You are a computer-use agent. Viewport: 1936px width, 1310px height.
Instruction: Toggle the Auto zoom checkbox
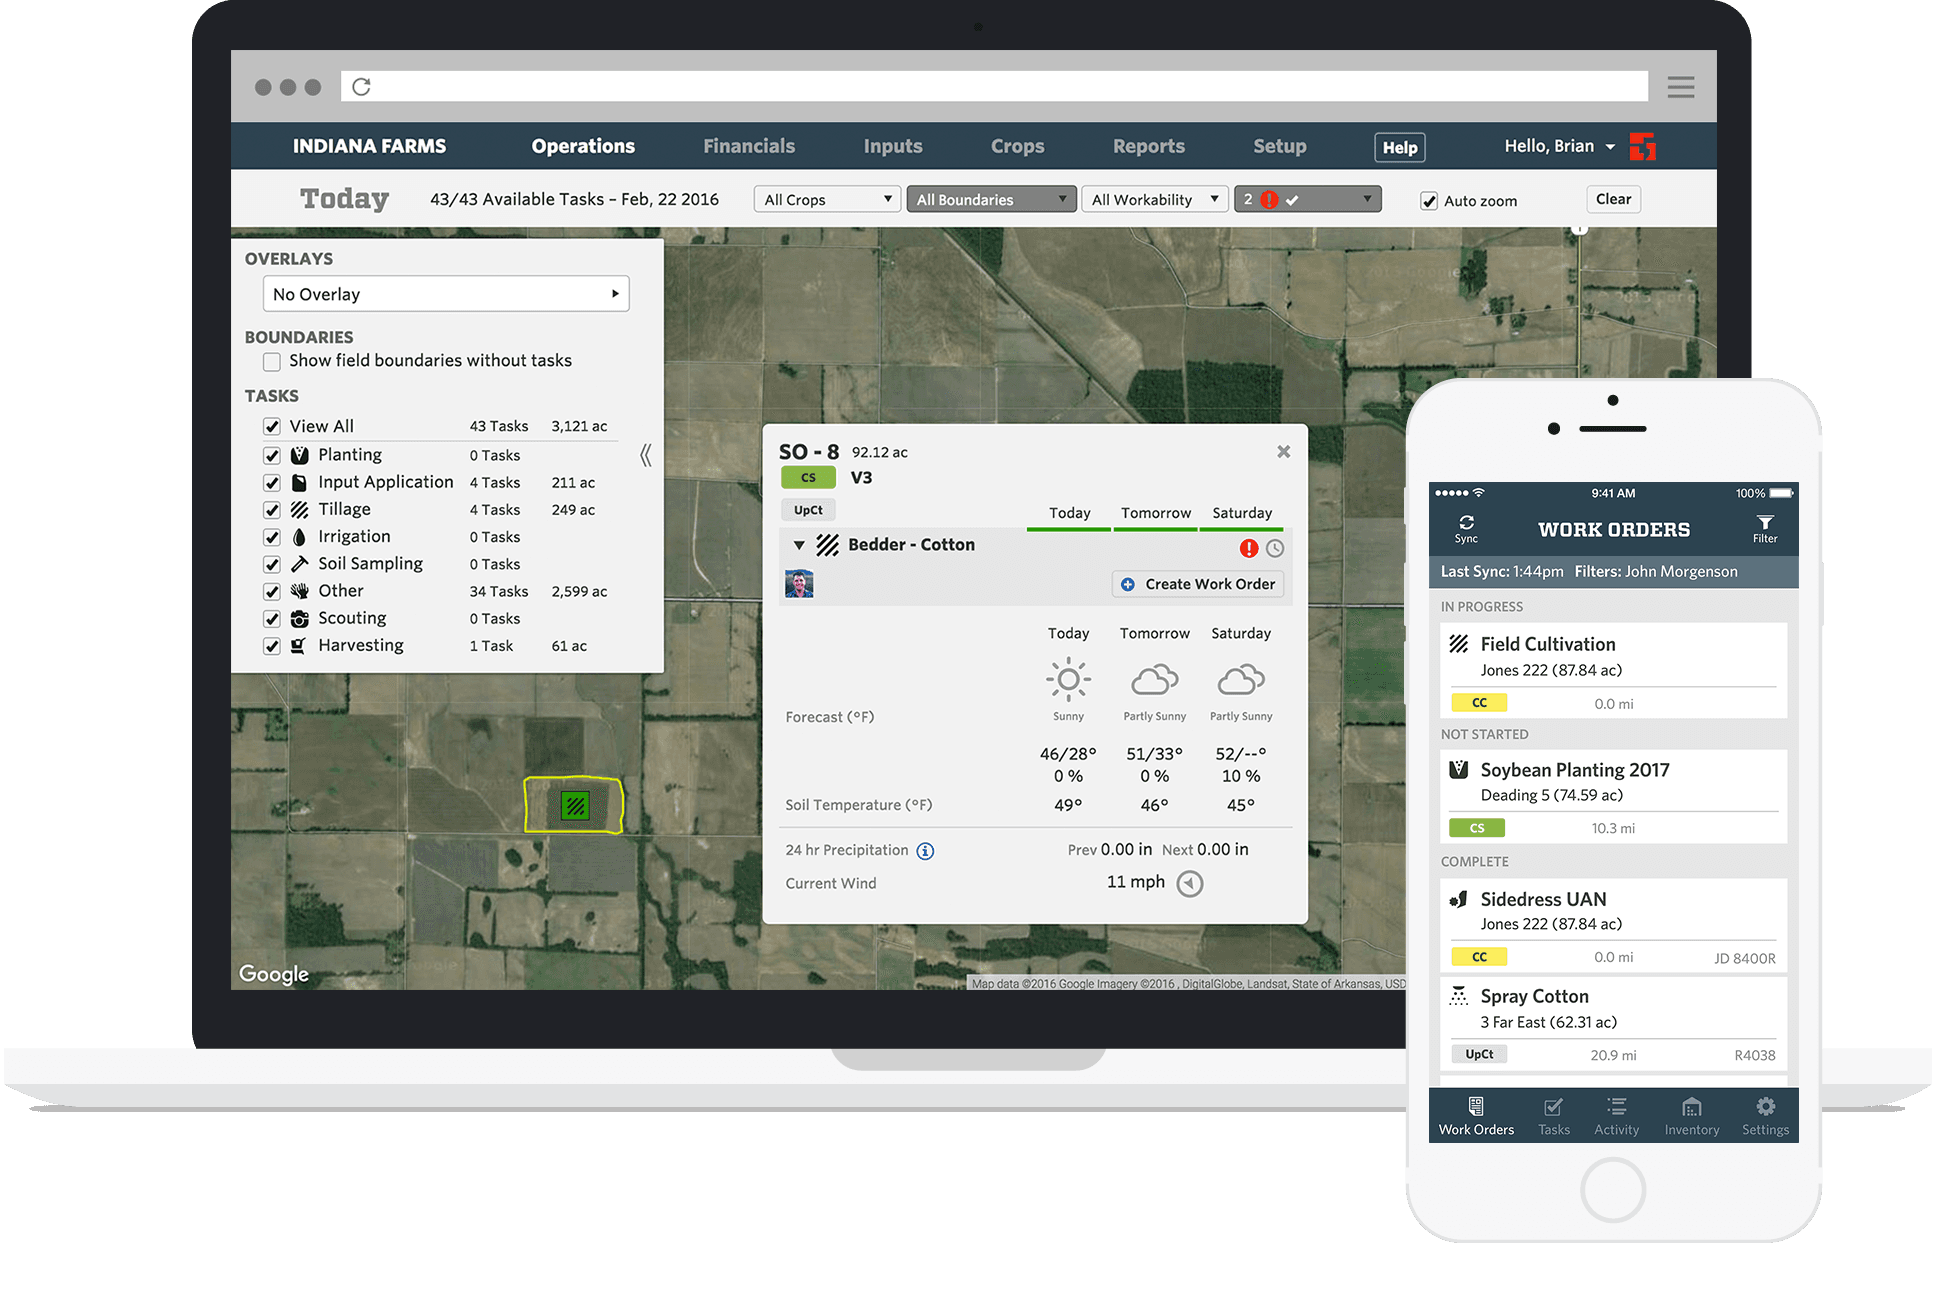1429,201
